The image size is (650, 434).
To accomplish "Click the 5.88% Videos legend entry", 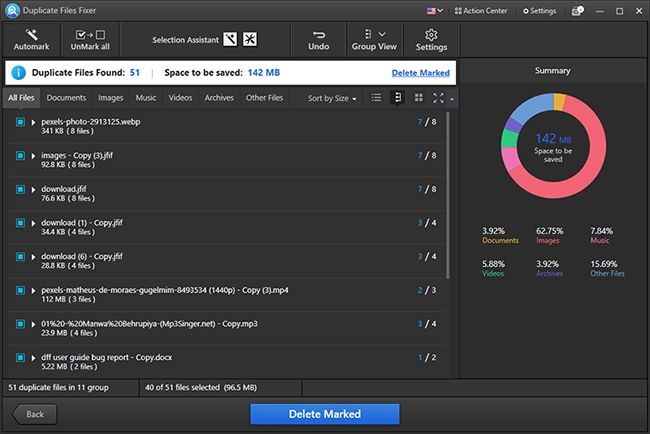I will click(x=493, y=268).
